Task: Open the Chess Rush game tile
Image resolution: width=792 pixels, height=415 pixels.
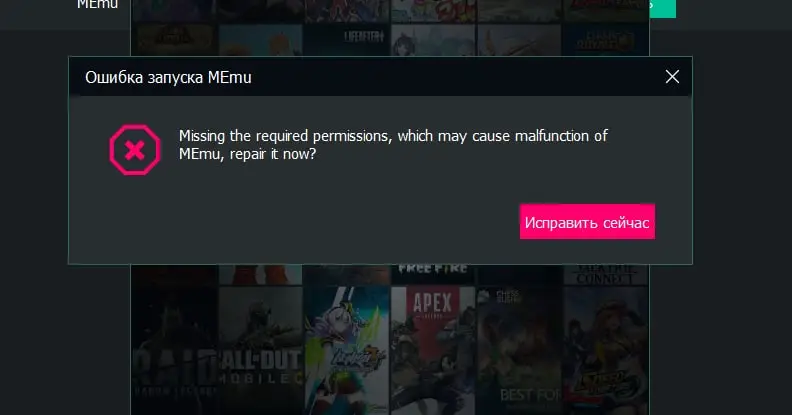Action: click(519, 350)
